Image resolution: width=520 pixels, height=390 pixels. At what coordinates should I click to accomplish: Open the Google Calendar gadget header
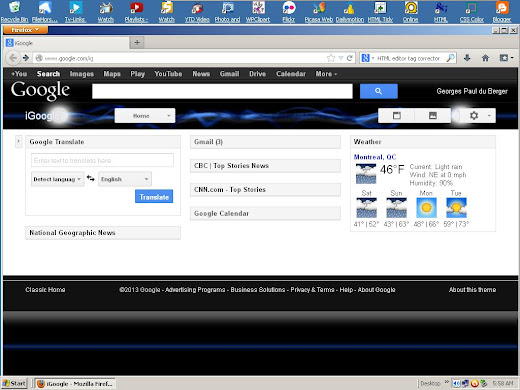tap(265, 213)
